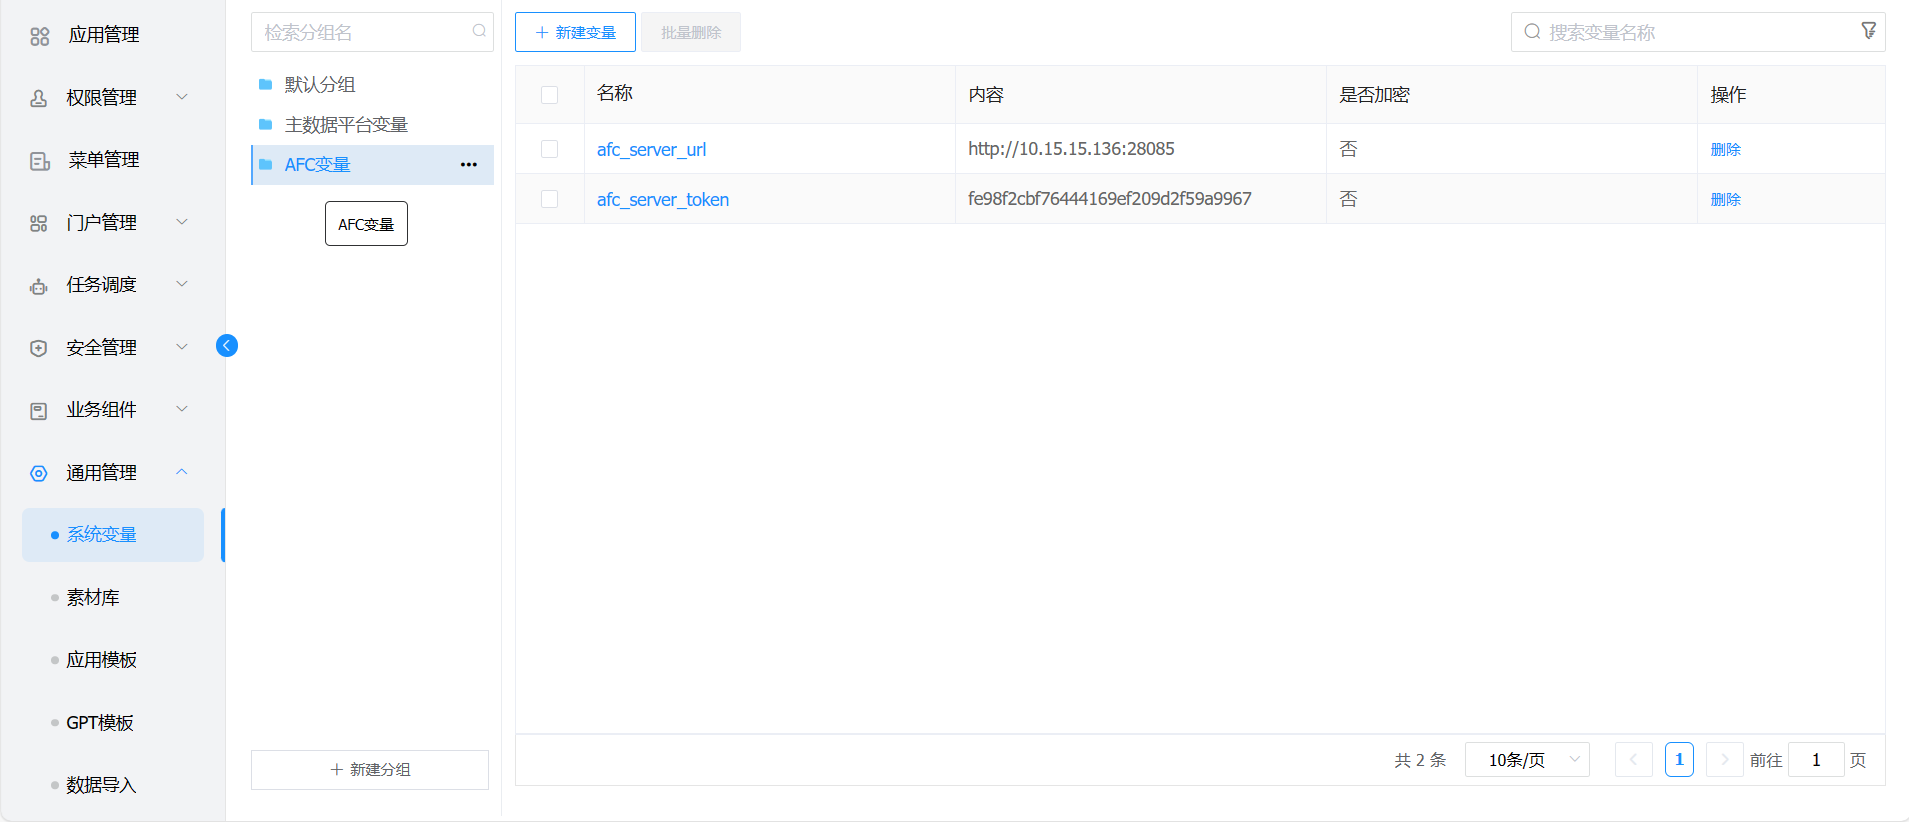
Task: Toggle the select-all checkbox in table header
Action: 549,94
